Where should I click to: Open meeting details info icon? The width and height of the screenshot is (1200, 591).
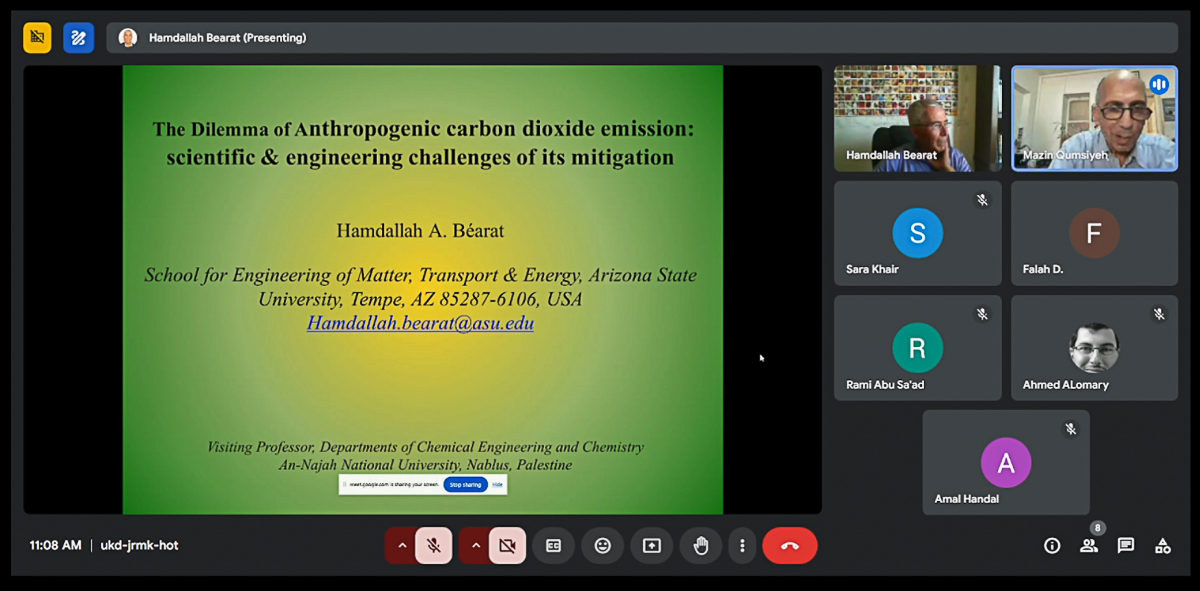[x=1052, y=546]
